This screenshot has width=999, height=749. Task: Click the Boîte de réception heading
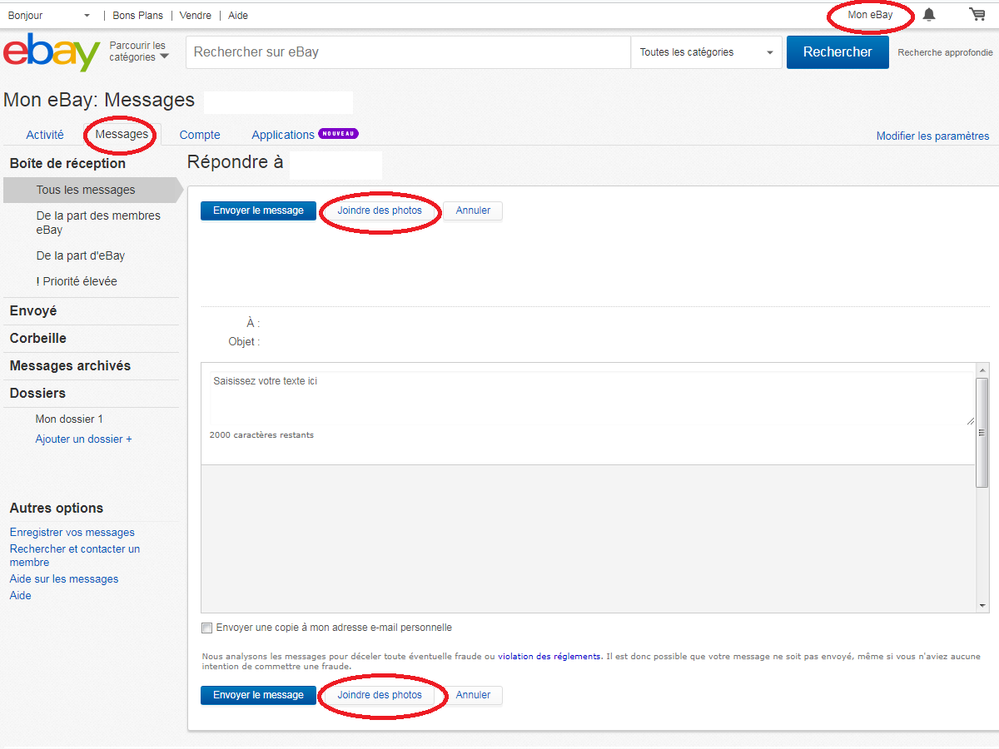coord(68,164)
